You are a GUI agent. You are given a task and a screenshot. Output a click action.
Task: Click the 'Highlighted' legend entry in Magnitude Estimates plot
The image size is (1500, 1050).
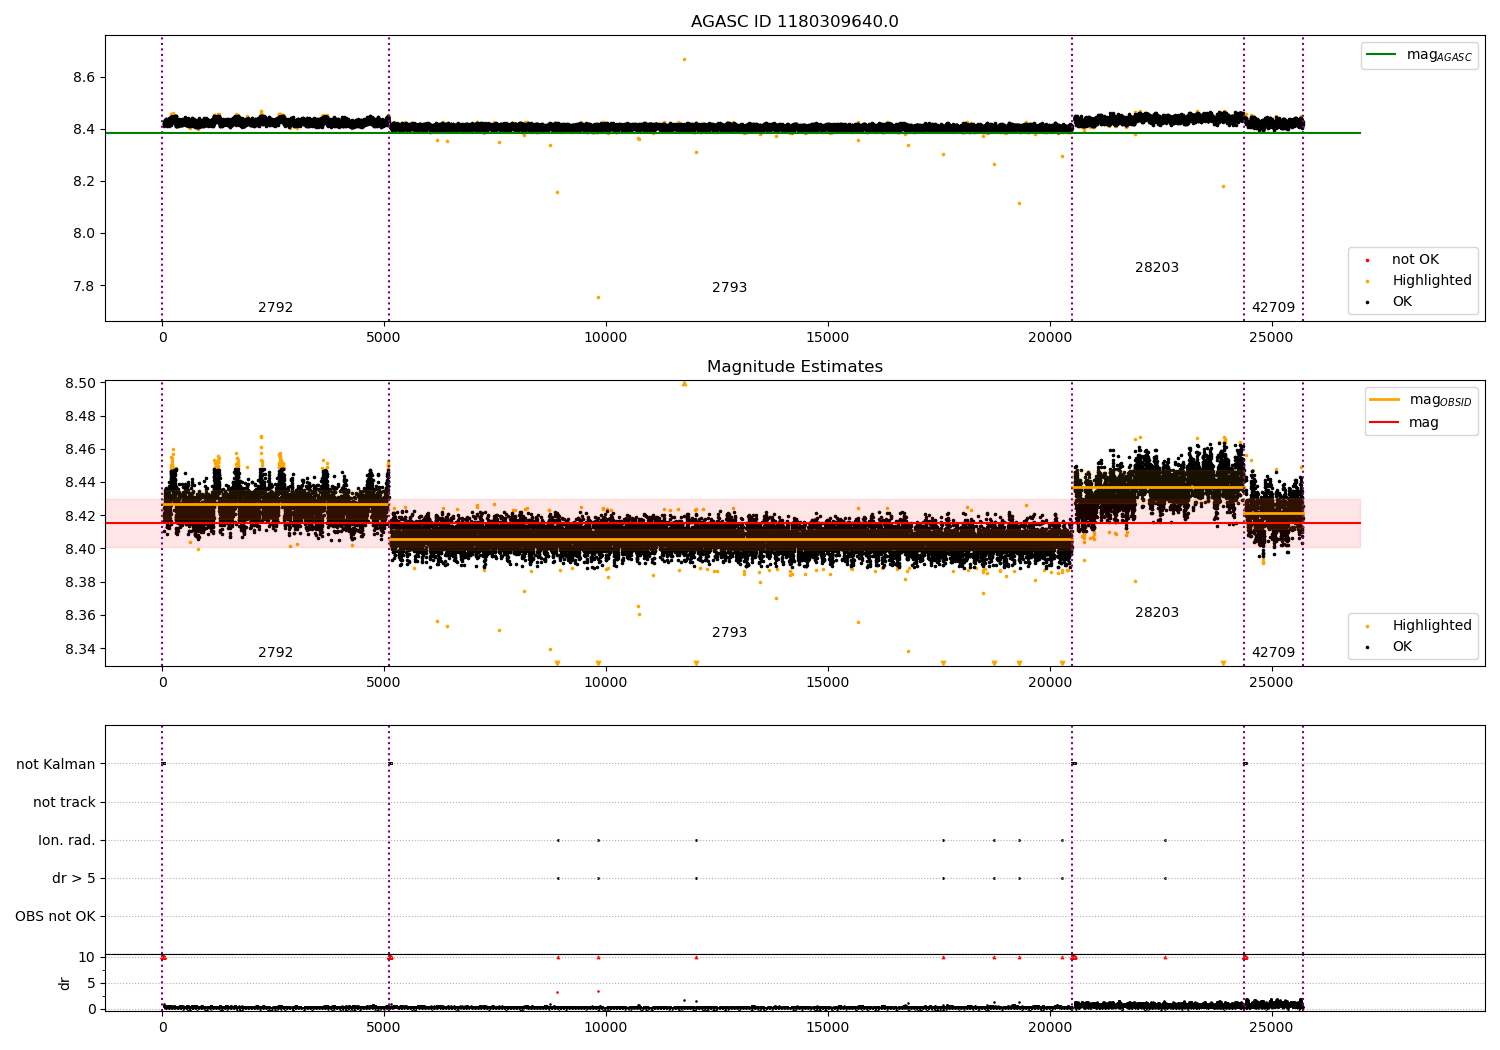1419,626
